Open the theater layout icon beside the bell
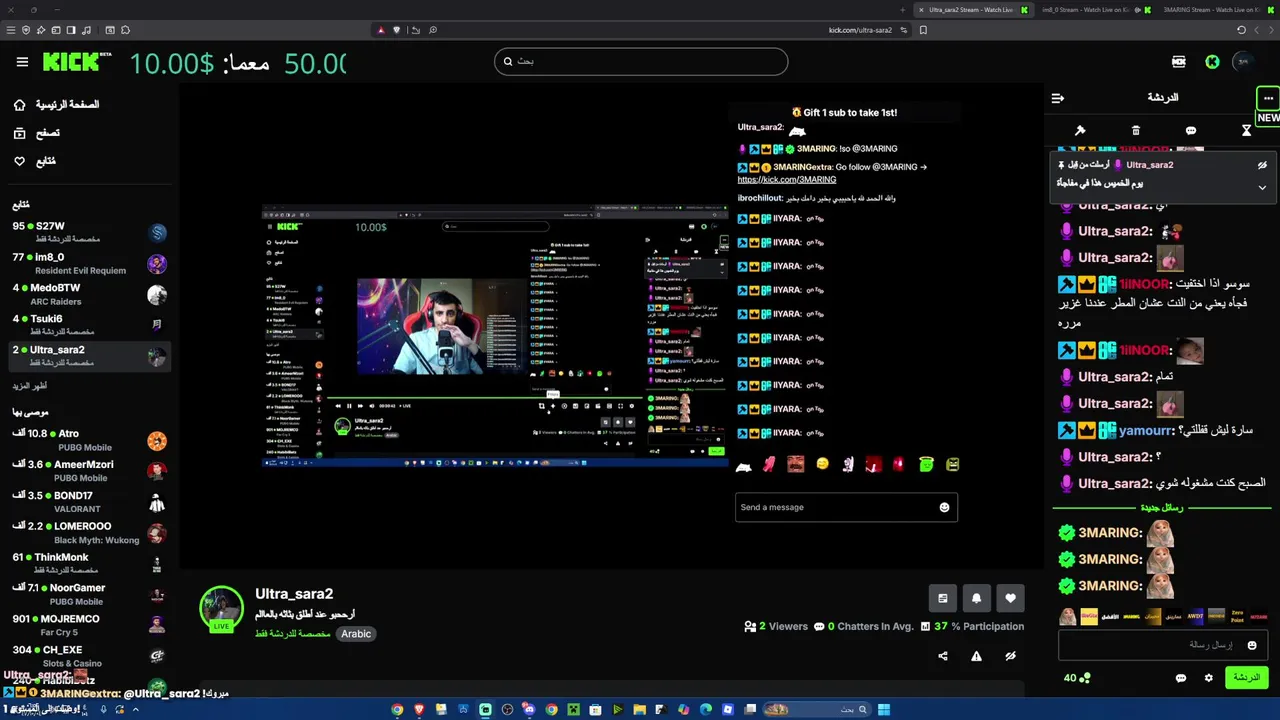 [942, 598]
